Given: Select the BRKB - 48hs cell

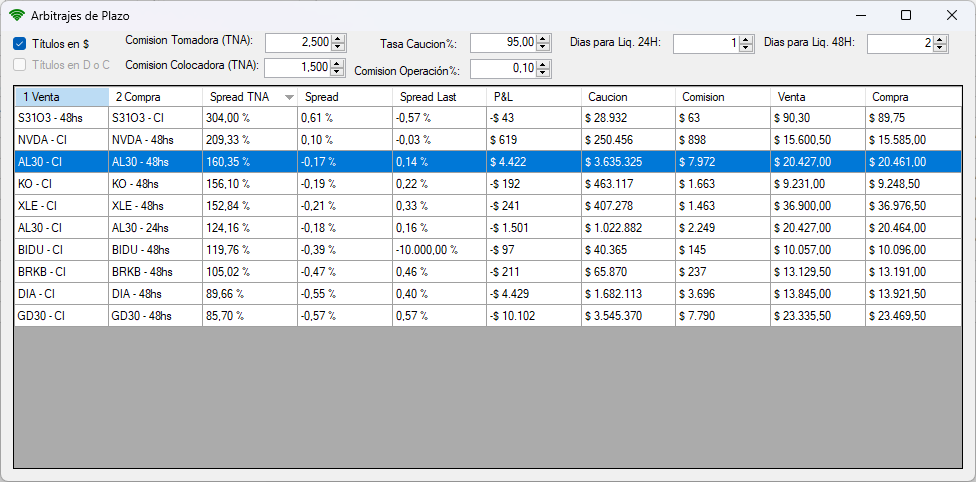Looking at the screenshot, I should (x=156, y=272).
